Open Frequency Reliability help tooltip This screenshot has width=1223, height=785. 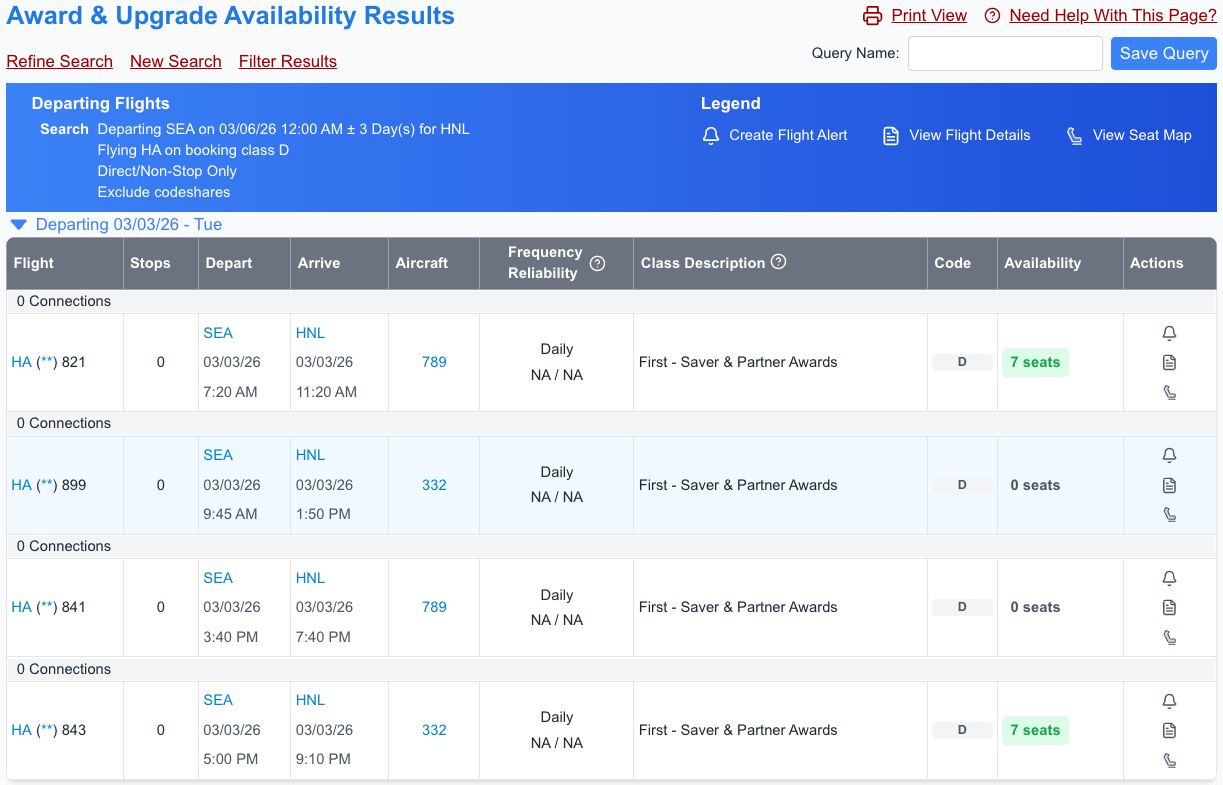597,263
